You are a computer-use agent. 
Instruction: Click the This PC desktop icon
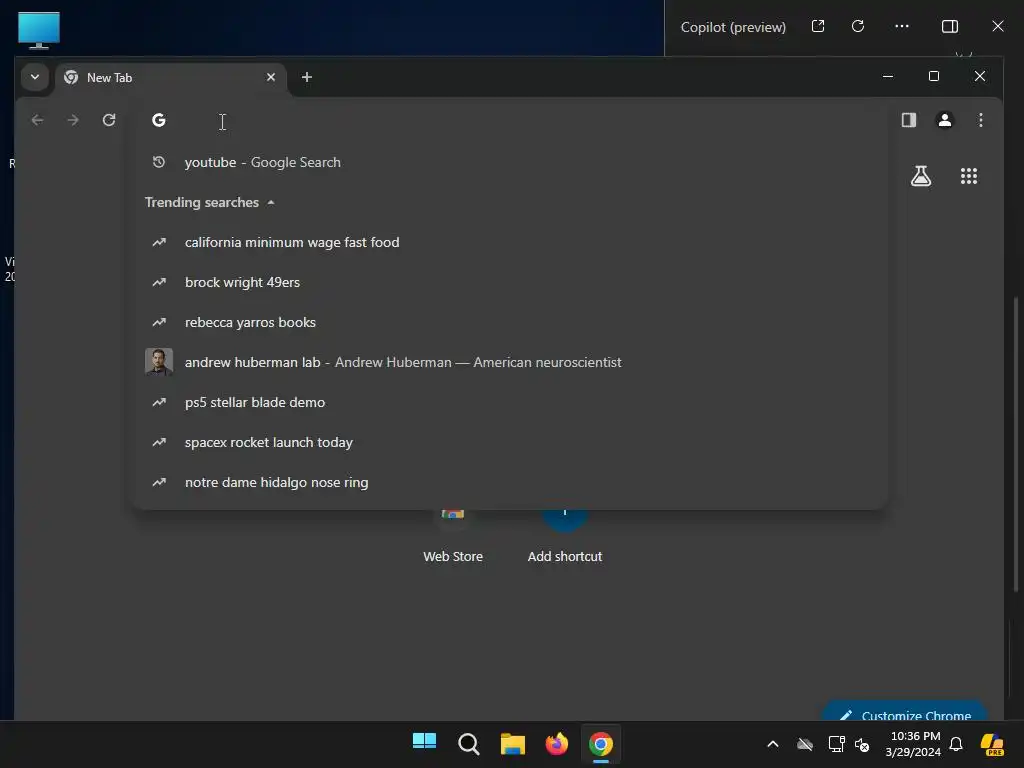(x=39, y=30)
